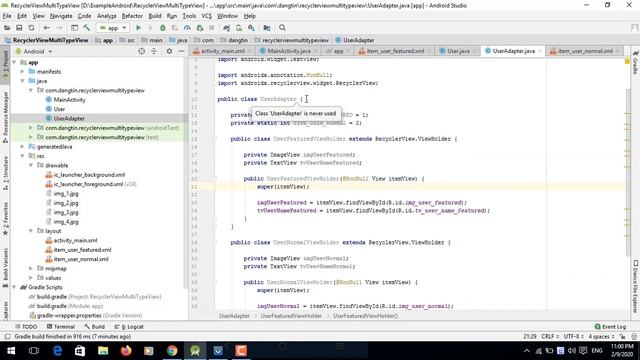Image resolution: width=640 pixels, height=360 pixels.
Task: Collapse the layout folder node
Action: (31, 231)
